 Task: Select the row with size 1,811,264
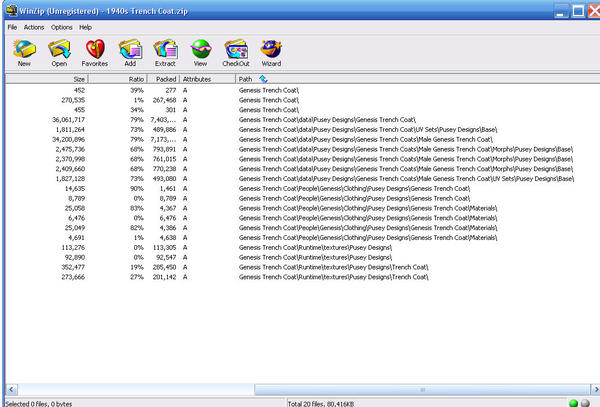click(302, 130)
